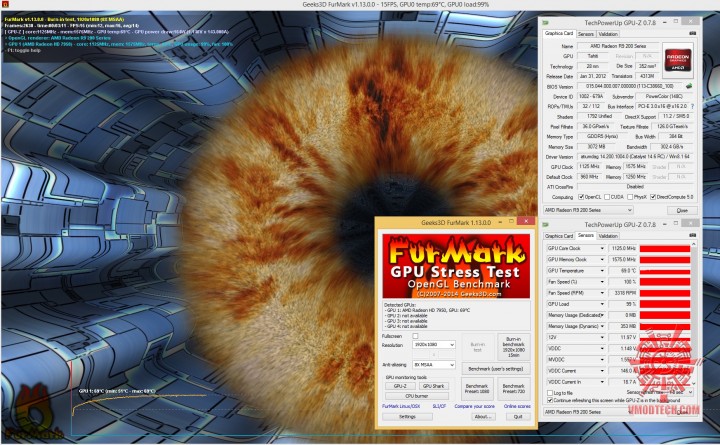720x445 pixels.
Task: Click the GPU Load red graph bar
Action: point(664,304)
